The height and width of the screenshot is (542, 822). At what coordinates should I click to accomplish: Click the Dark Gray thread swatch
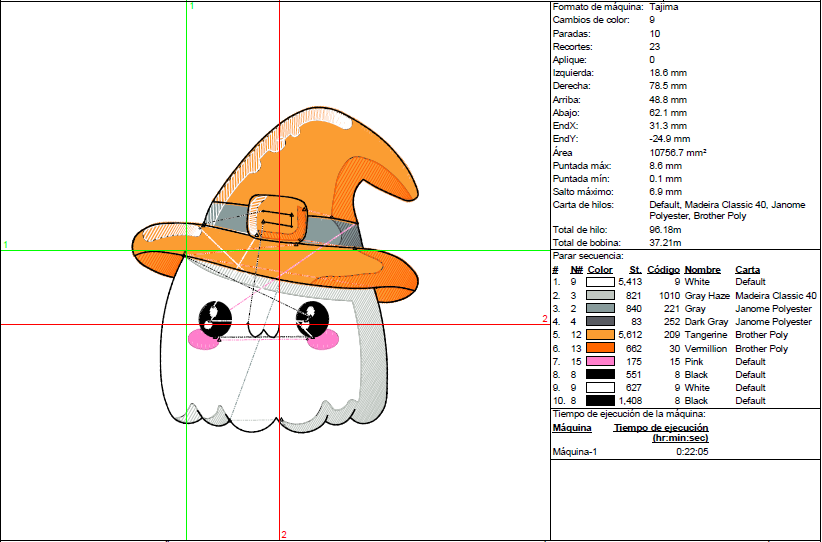(x=601, y=322)
